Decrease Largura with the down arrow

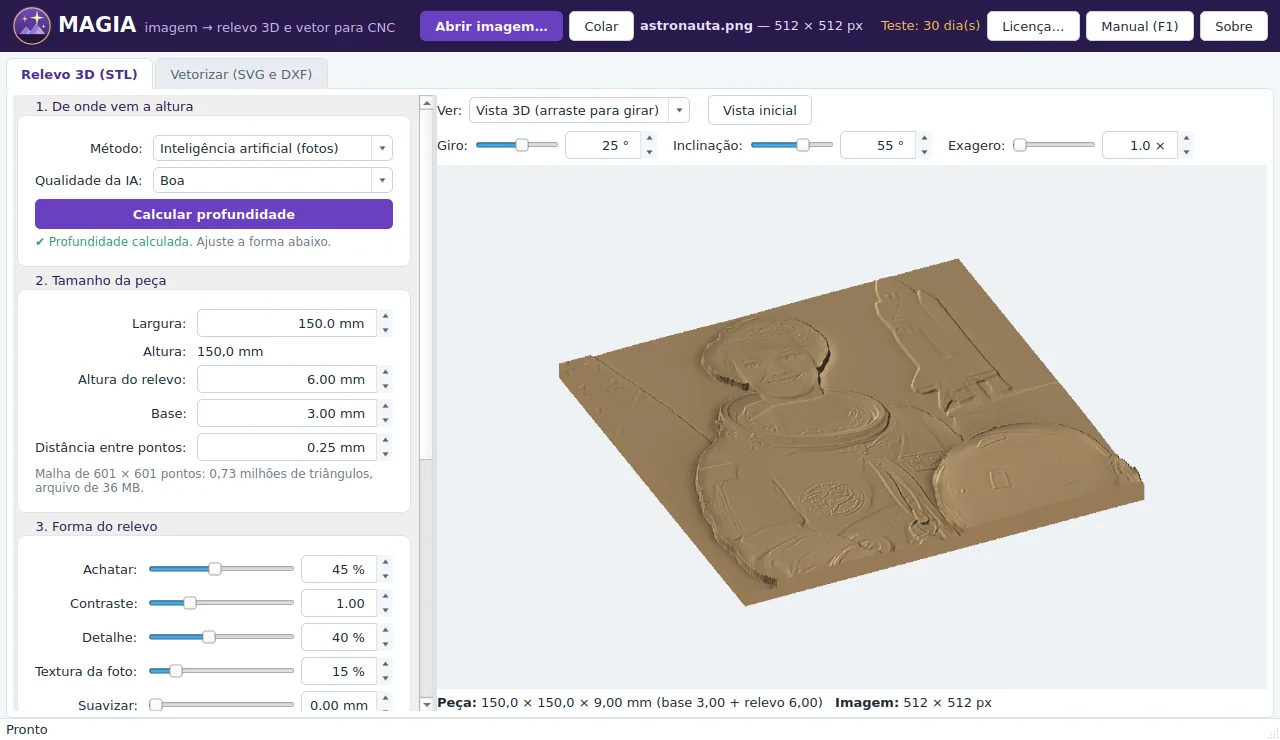point(386,330)
